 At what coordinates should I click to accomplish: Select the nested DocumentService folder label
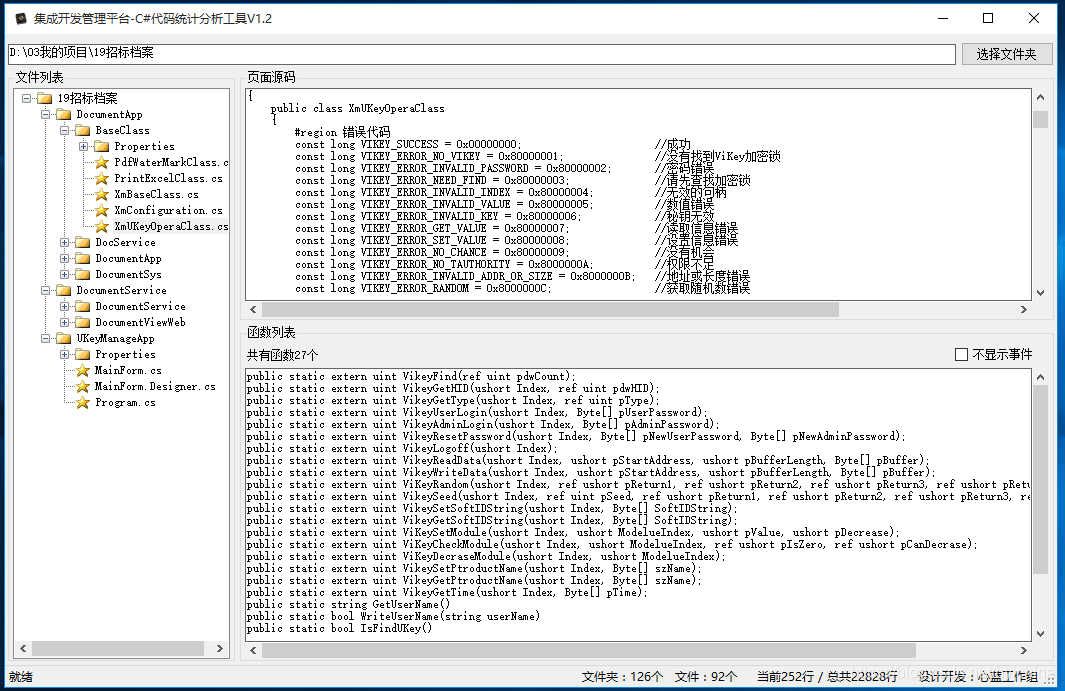(140, 306)
